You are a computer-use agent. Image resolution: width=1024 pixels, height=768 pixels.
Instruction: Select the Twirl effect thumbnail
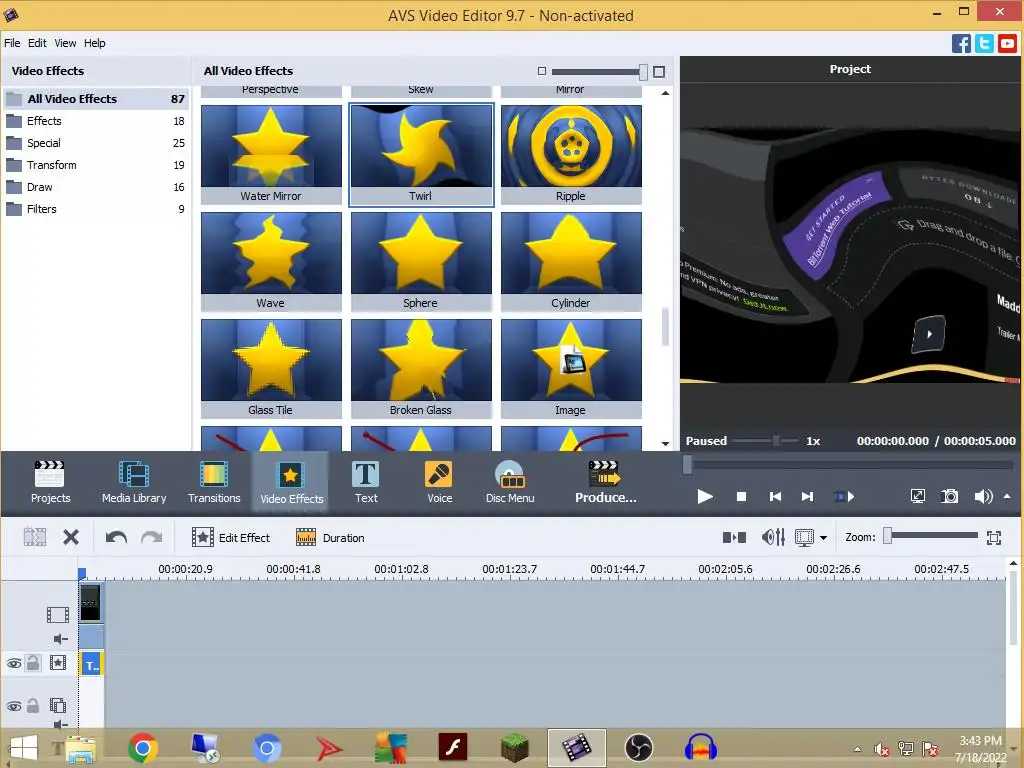[x=421, y=154]
